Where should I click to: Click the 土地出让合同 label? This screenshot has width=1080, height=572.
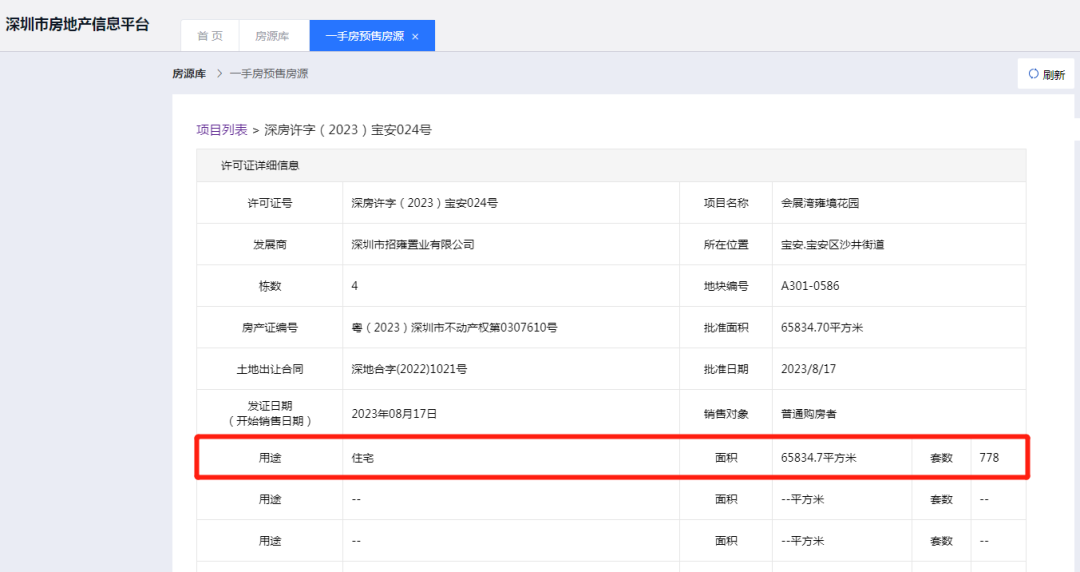[270, 369]
